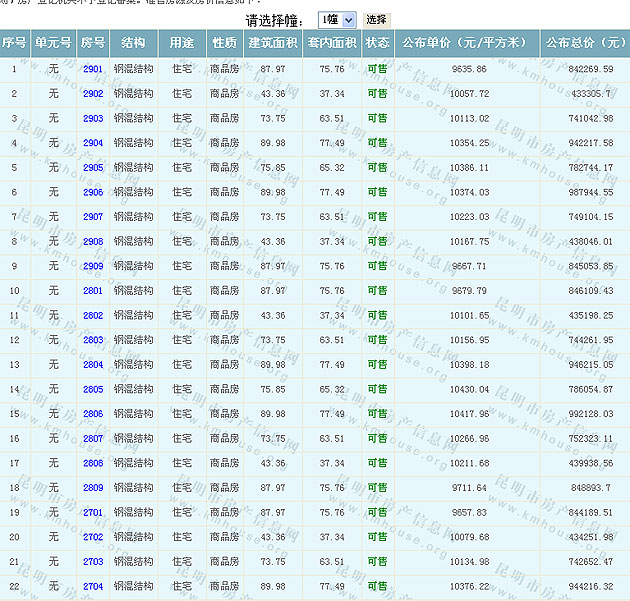The height and width of the screenshot is (601, 630).
Task: Click room number 2809 link
Action: (x=93, y=488)
